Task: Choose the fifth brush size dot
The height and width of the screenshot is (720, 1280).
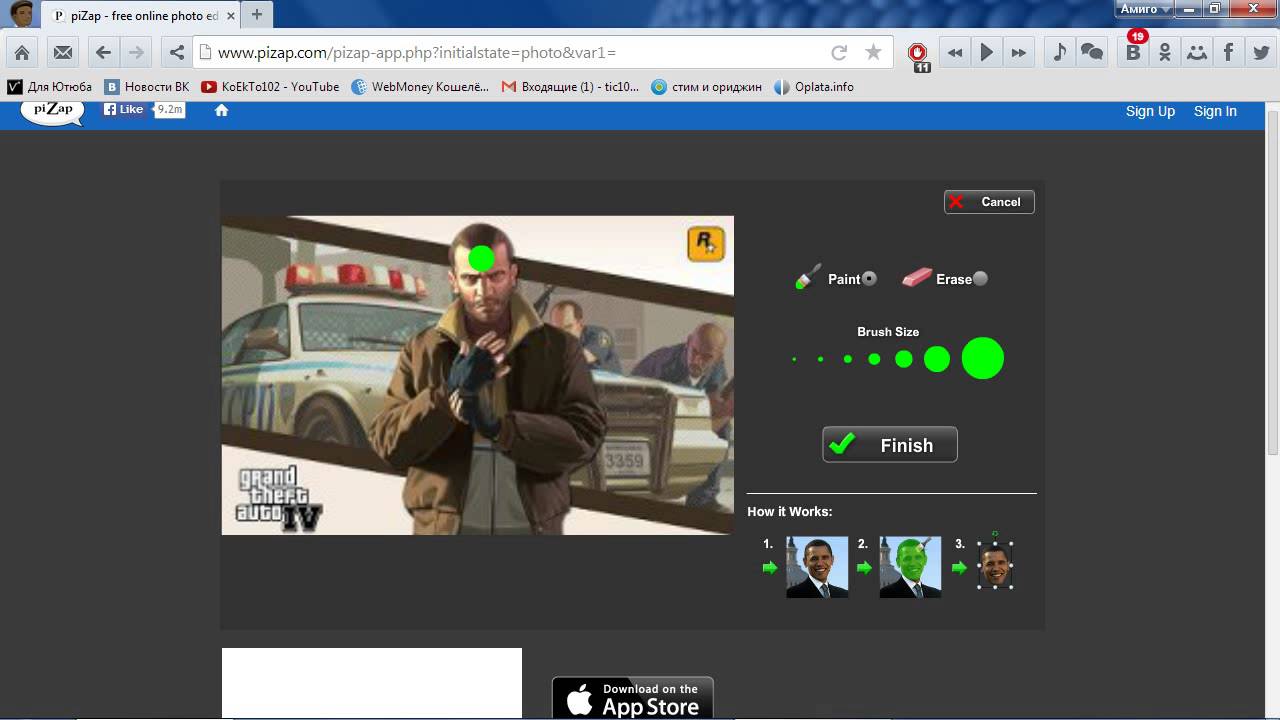Action: pyautogui.click(x=904, y=359)
